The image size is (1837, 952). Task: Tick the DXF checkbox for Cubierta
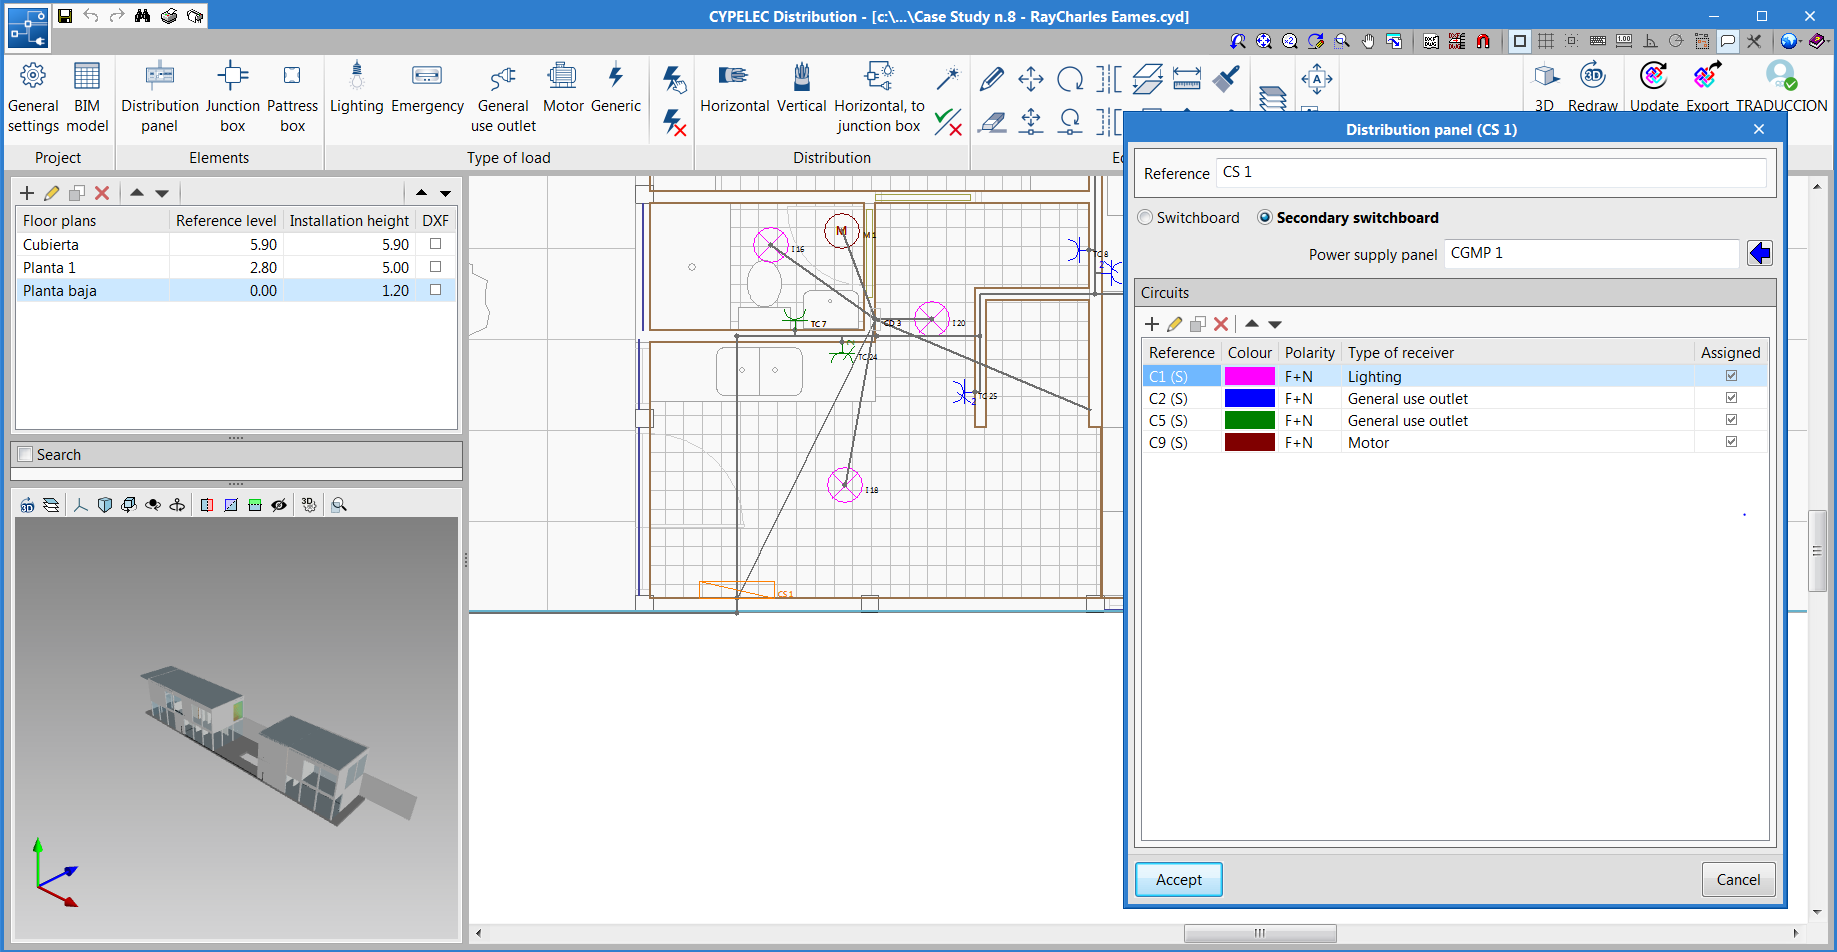click(435, 244)
